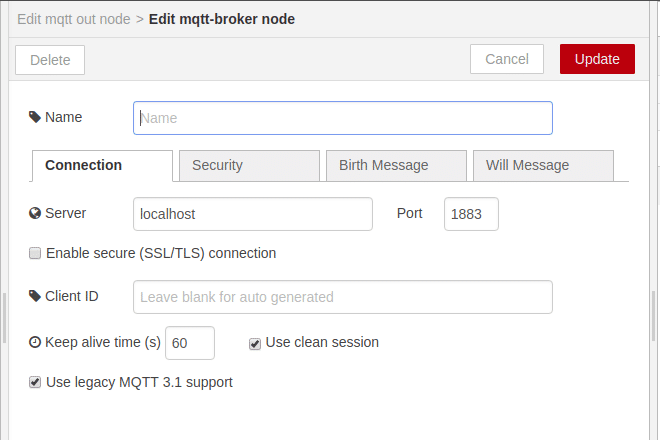Click the clock icon by Keep alive time

(35, 342)
